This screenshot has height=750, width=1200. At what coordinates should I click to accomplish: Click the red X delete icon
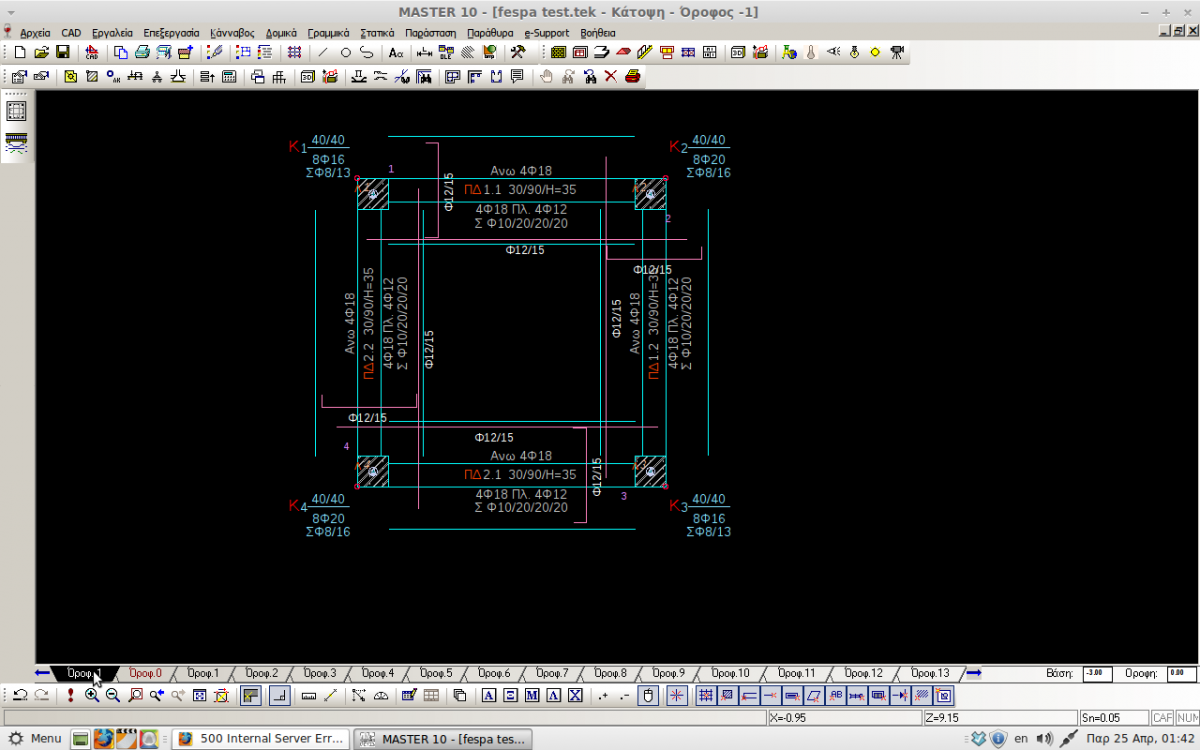point(610,77)
